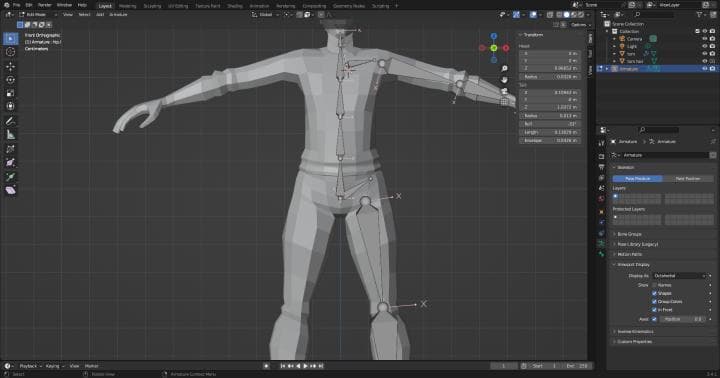Viewport: 720px width, 378px height.
Task: Toggle the perspective/orthographic grid icon
Action: pyautogui.click(x=504, y=102)
